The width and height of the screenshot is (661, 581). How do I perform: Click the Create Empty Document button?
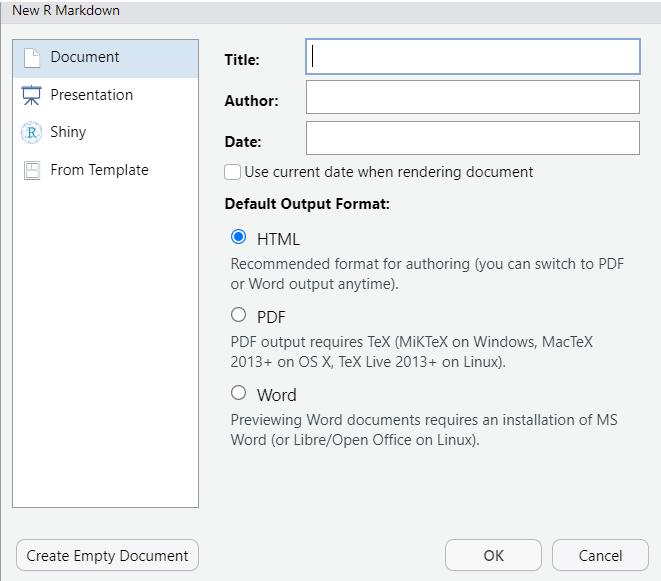pyautogui.click(x=107, y=555)
